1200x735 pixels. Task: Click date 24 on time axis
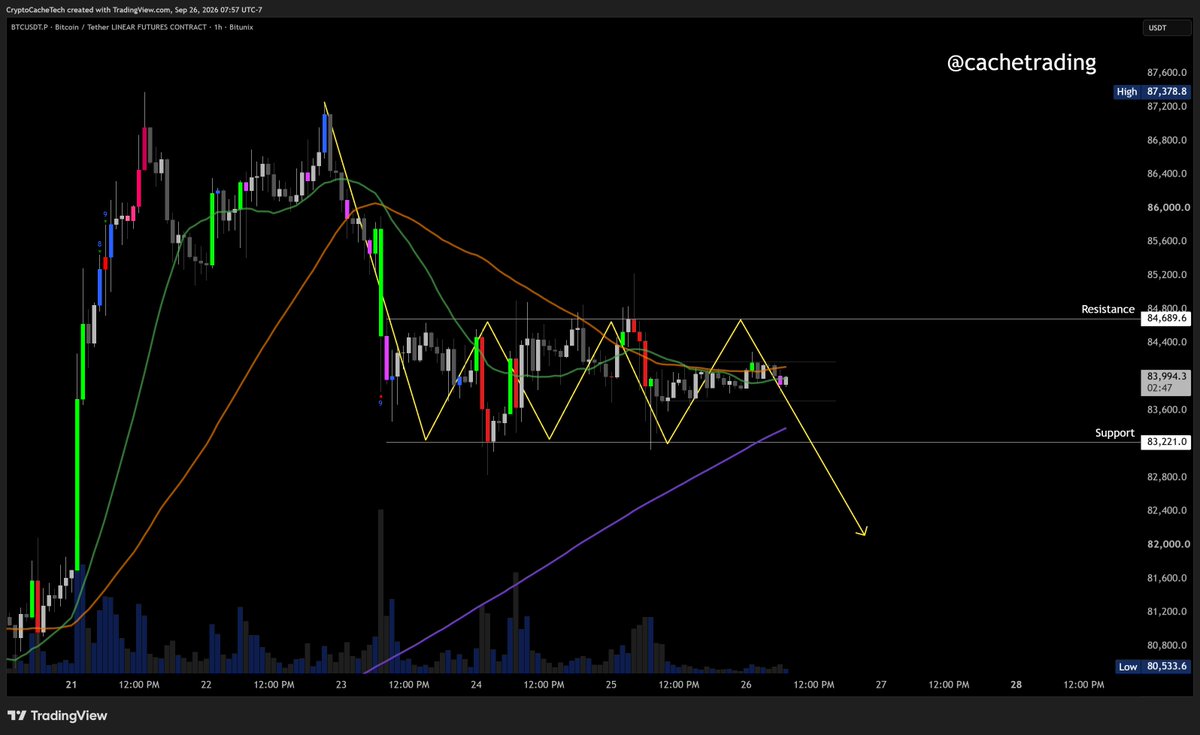pyautogui.click(x=476, y=685)
